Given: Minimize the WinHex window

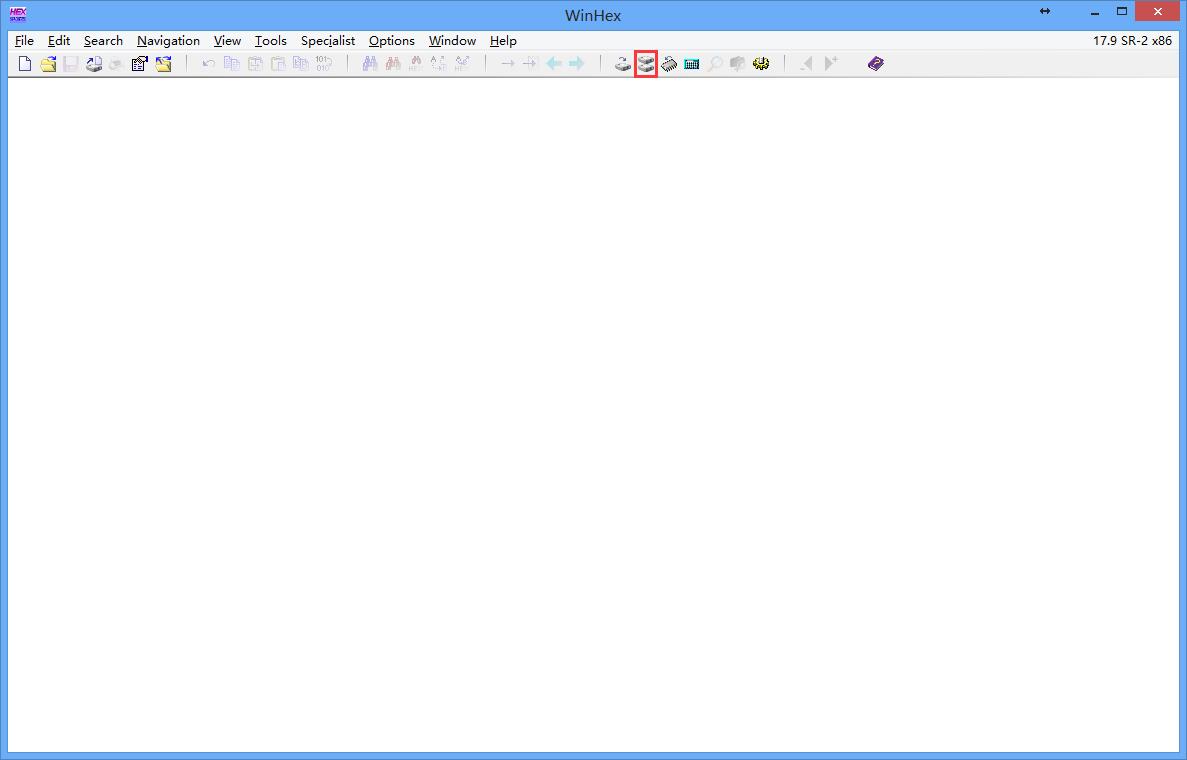Looking at the screenshot, I should [x=1095, y=12].
